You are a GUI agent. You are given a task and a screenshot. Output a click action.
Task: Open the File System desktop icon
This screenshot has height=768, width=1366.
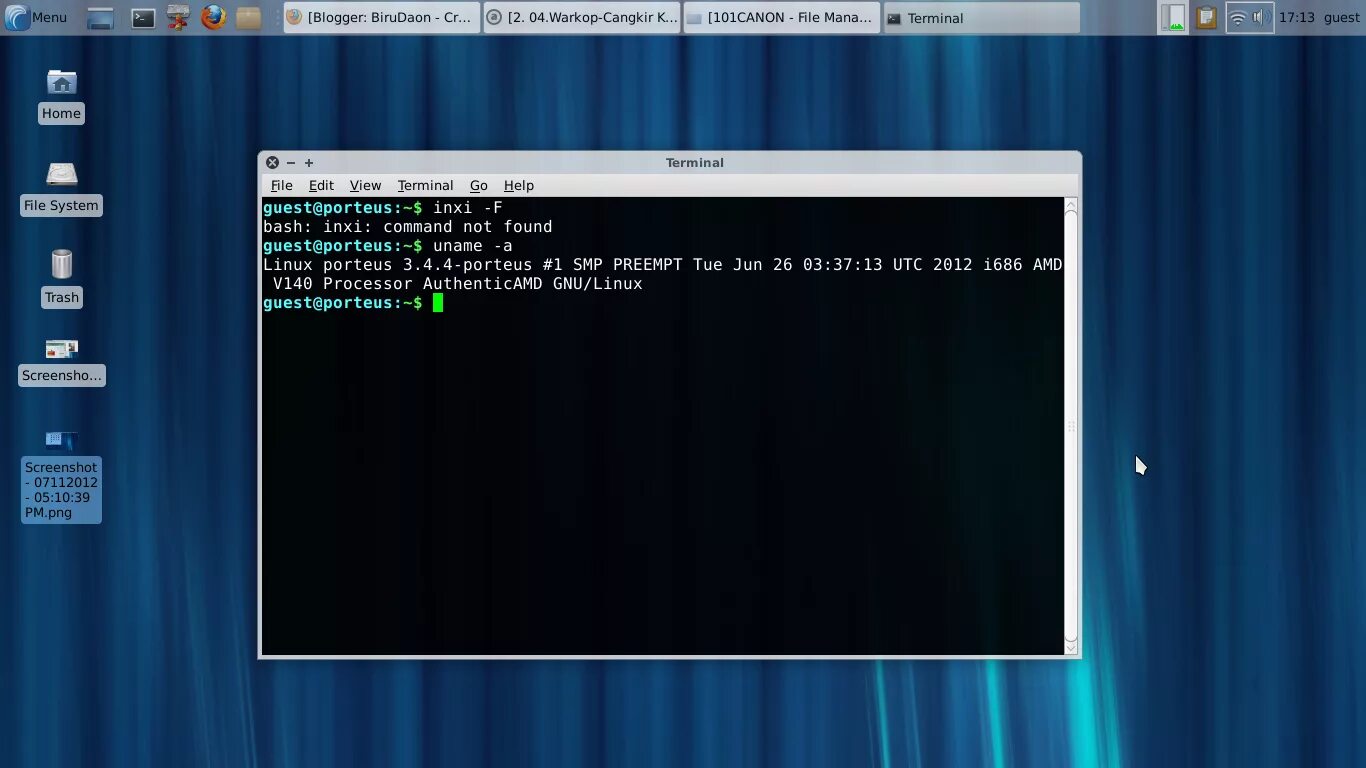click(x=61, y=188)
